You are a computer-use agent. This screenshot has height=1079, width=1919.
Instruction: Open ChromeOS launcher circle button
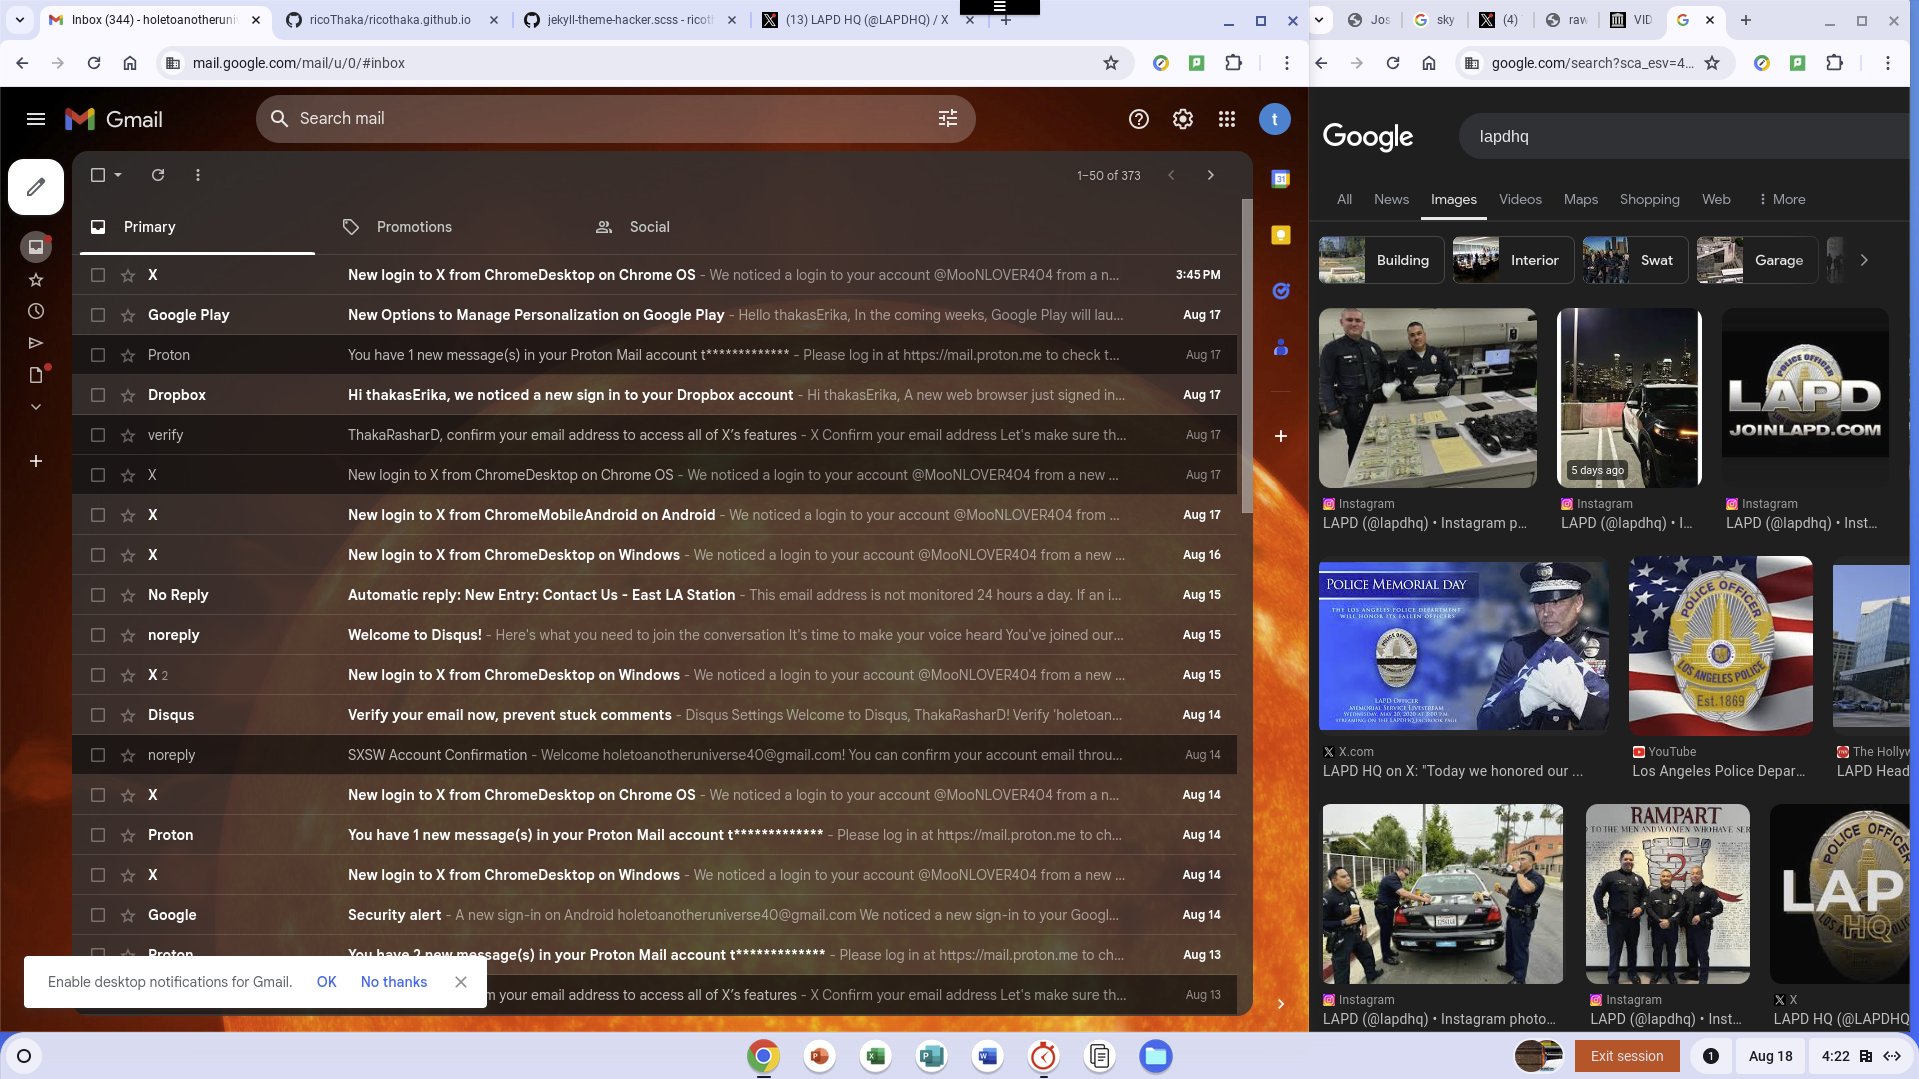(x=24, y=1056)
